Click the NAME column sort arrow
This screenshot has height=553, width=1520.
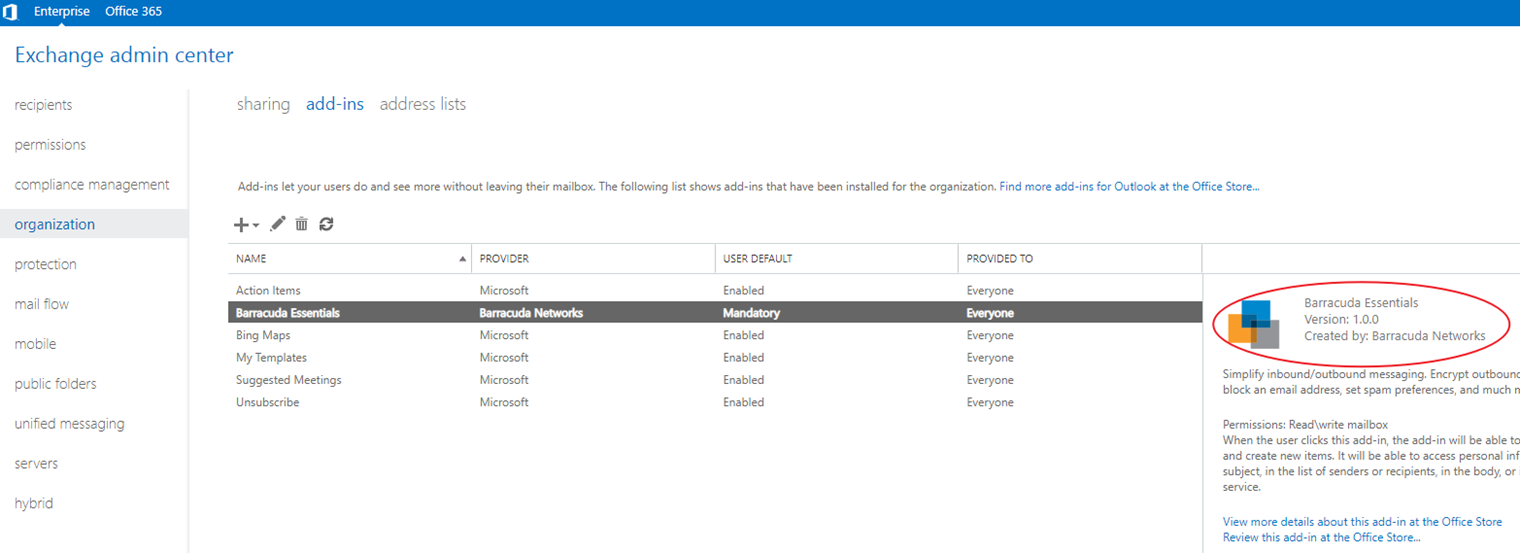tap(462, 259)
